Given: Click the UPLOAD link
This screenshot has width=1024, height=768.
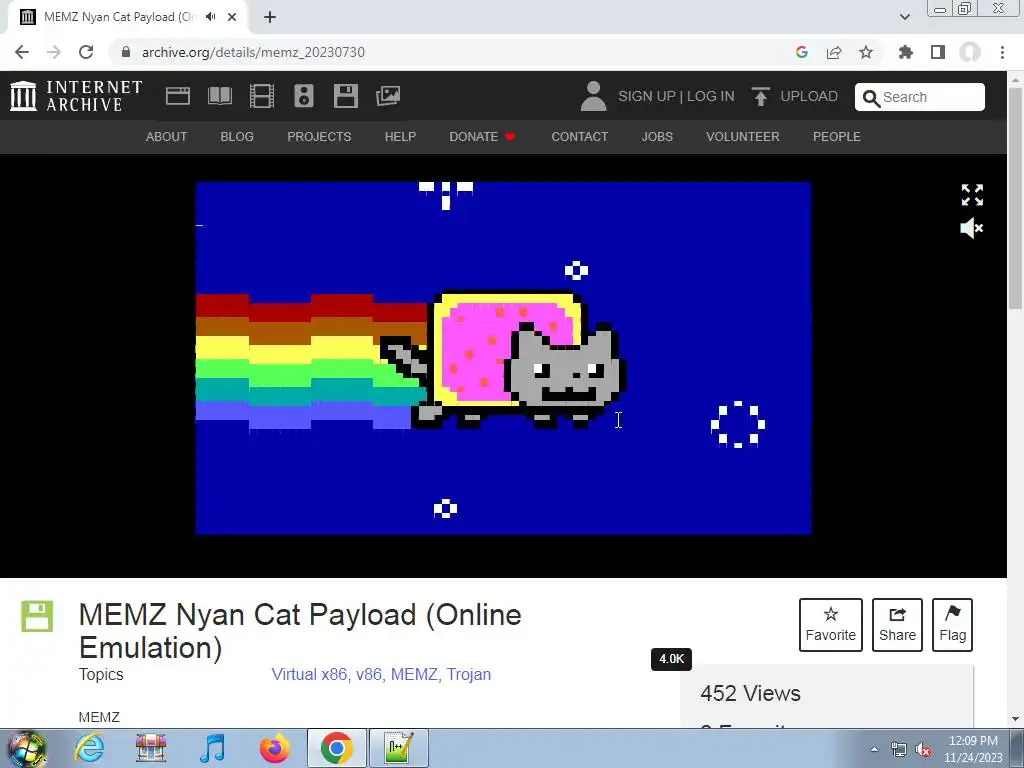Looking at the screenshot, I should pos(809,96).
